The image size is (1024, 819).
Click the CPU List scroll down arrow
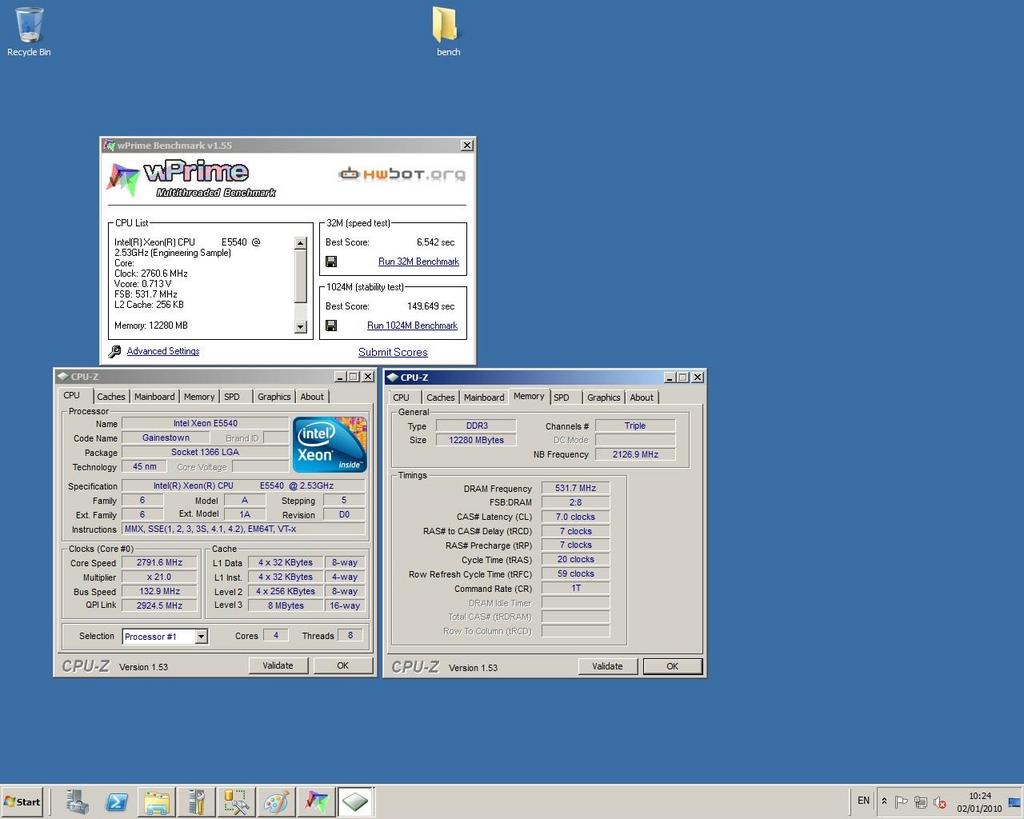click(x=300, y=327)
